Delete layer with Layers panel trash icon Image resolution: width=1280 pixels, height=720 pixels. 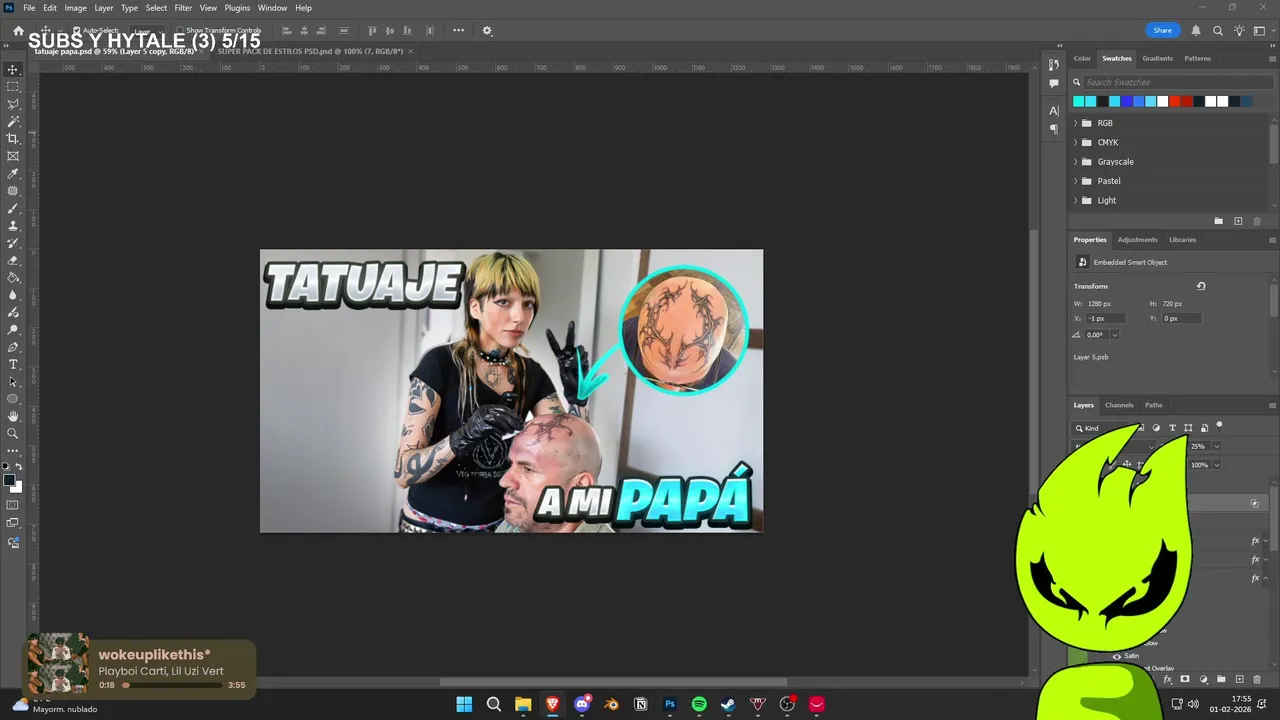click(1258, 679)
